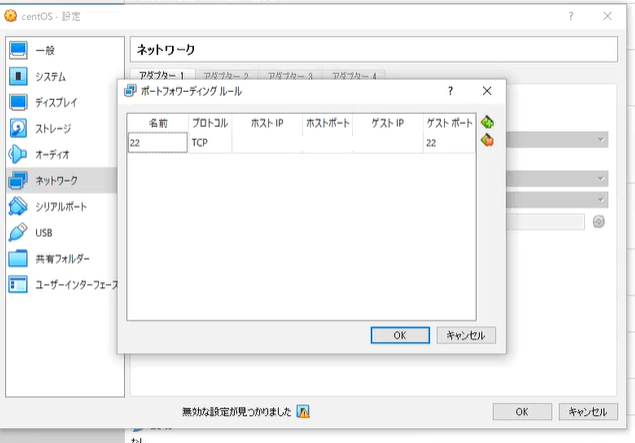Switch to アダプター 3 tab
635x443 pixels.
coord(290,75)
